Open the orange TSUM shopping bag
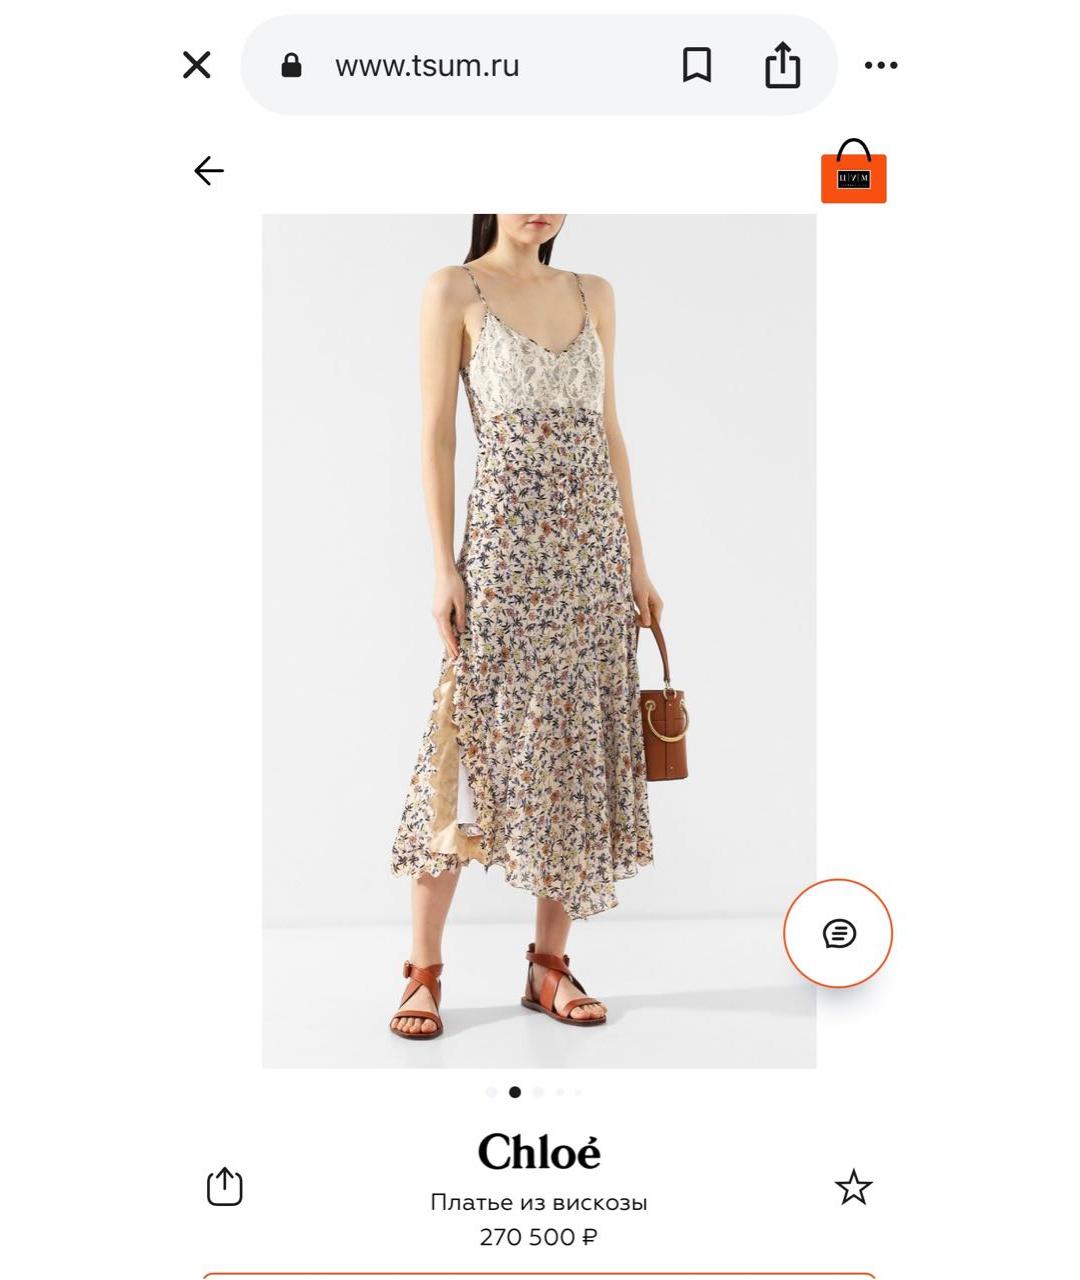 pyautogui.click(x=853, y=172)
